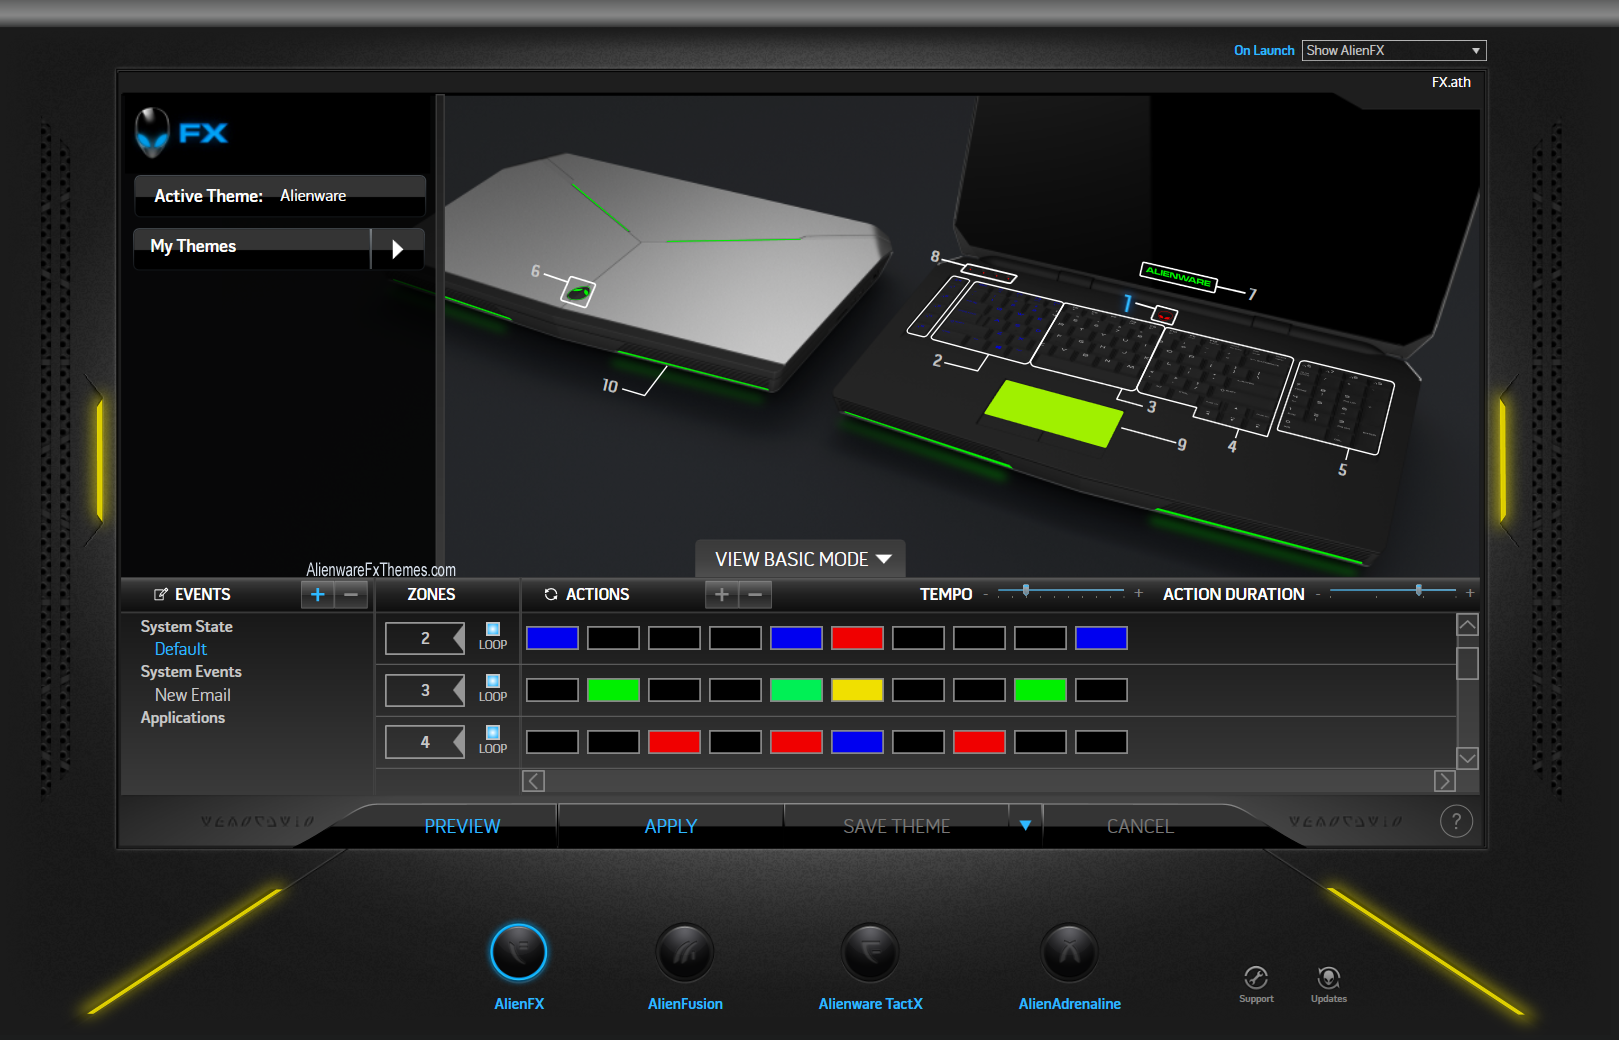The width and height of the screenshot is (1619, 1040).
Task: Select the System Events category
Action: tap(191, 672)
